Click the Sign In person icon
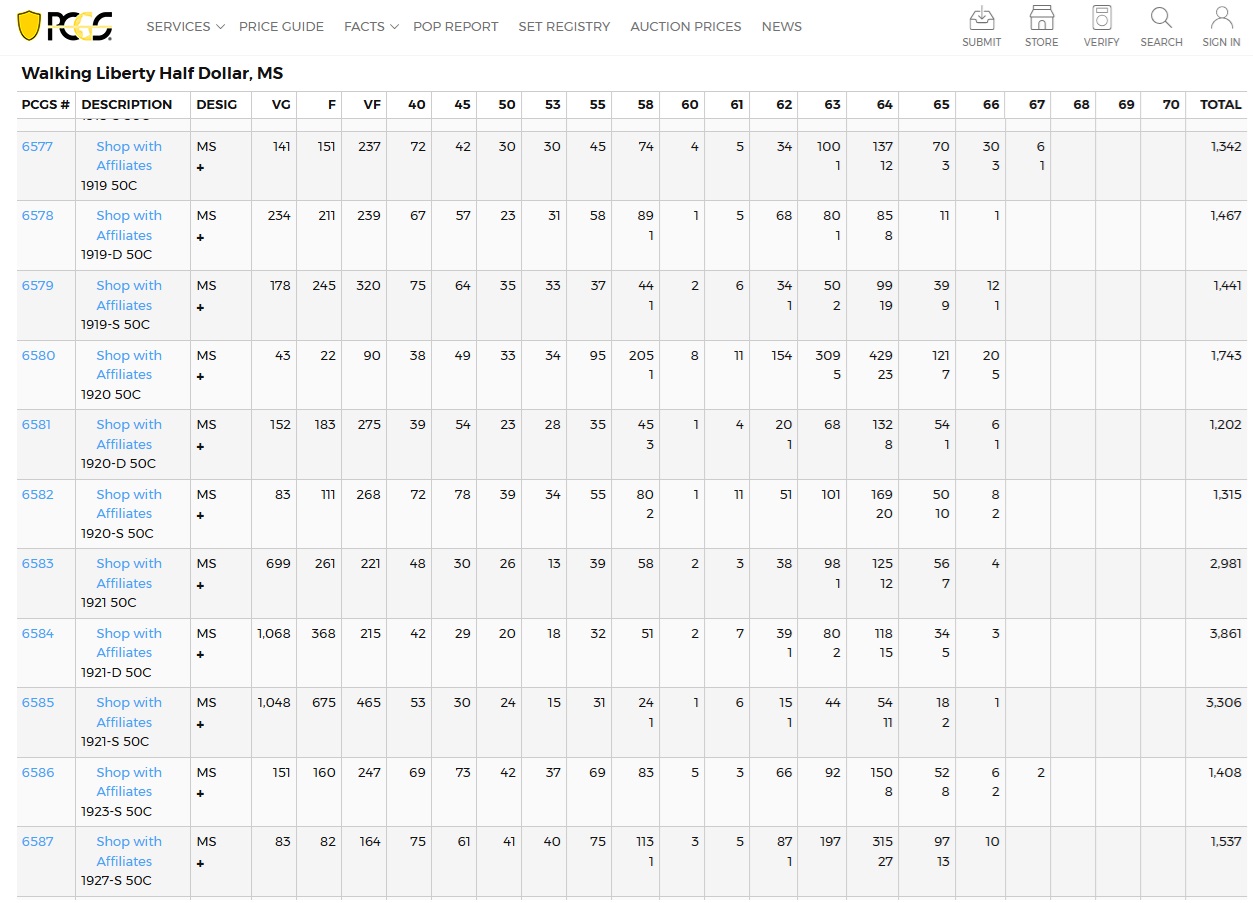This screenshot has width=1253, height=903. coord(1221,19)
